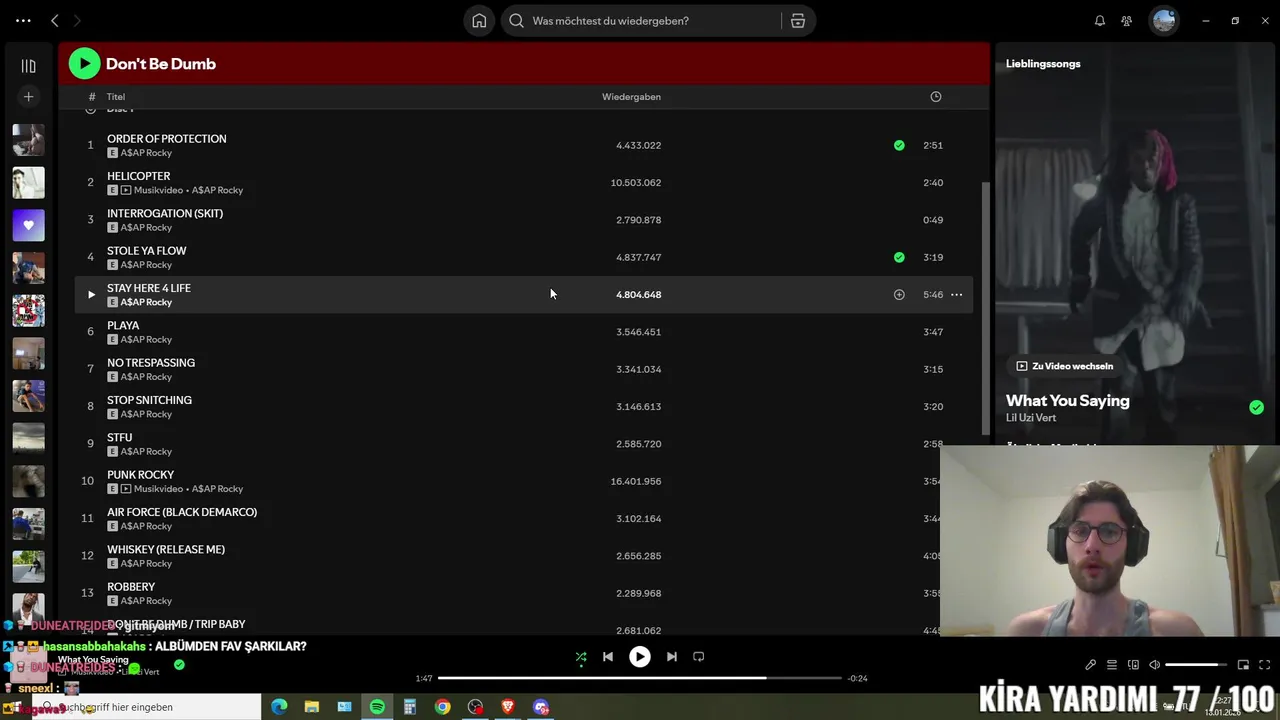
Task: Click the Titel column header
Action: tap(116, 97)
